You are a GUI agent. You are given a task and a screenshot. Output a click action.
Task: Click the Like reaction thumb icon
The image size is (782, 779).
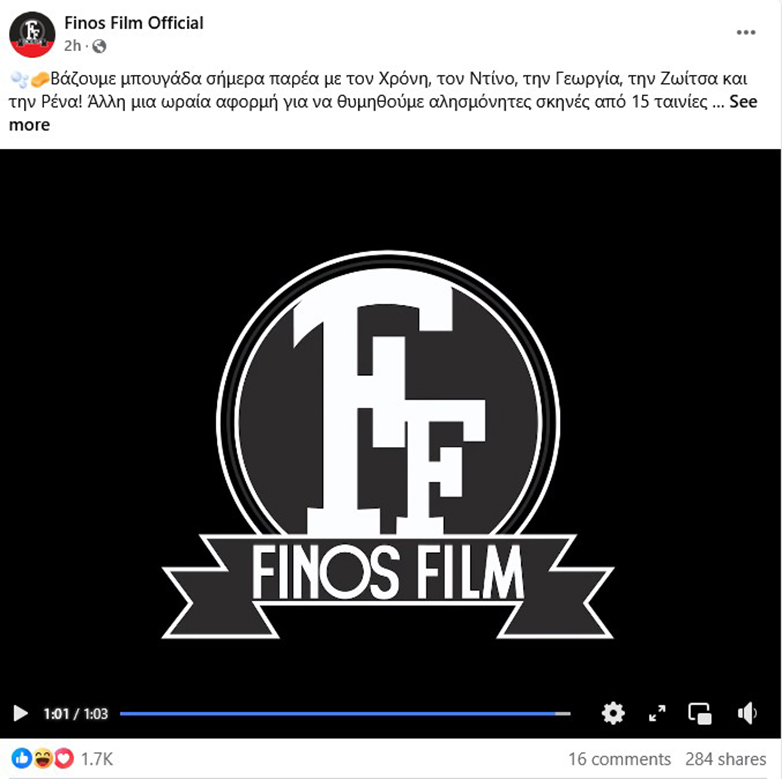pos(21,759)
